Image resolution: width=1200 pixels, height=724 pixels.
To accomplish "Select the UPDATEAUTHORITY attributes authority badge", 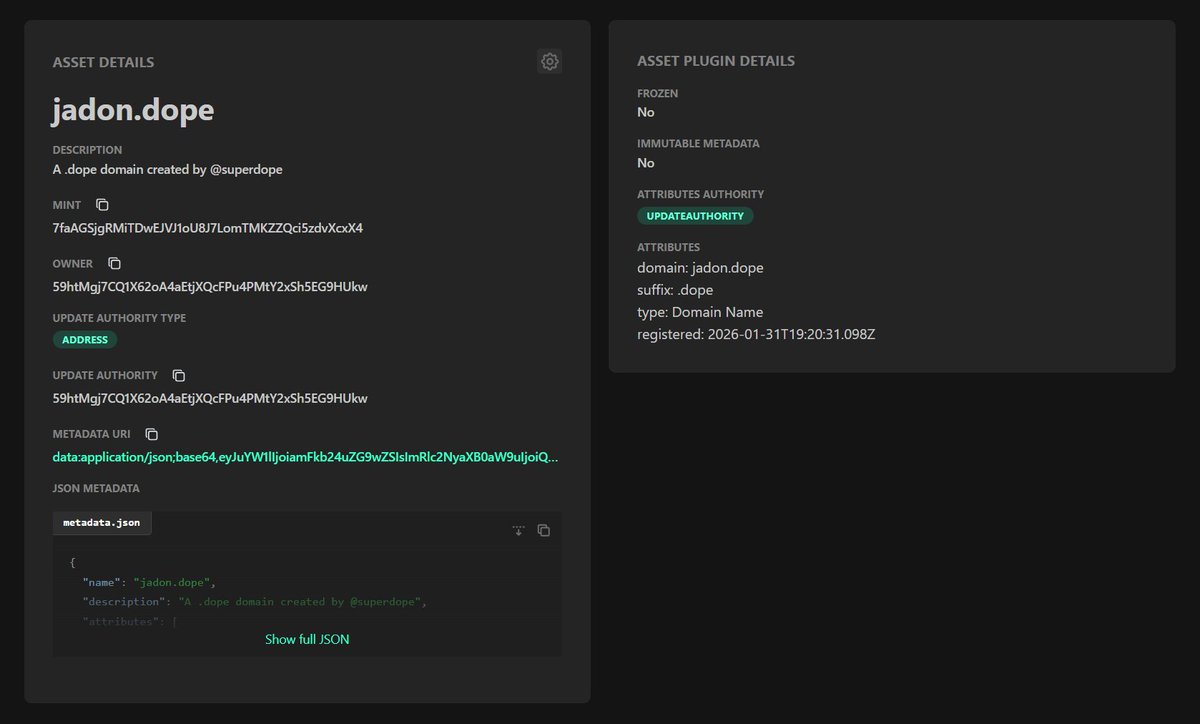I will click(x=694, y=215).
